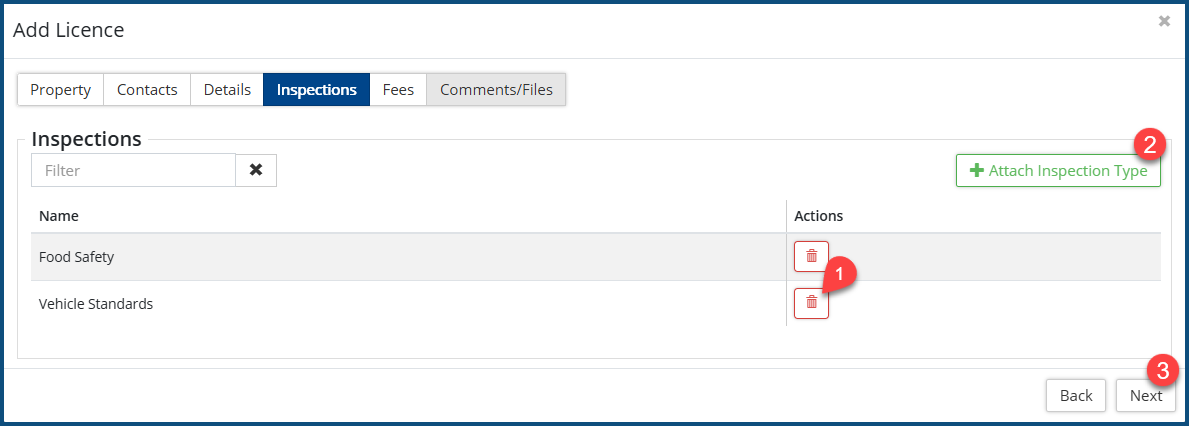
Task: Click Attach Inspection Type button
Action: [x=1058, y=171]
